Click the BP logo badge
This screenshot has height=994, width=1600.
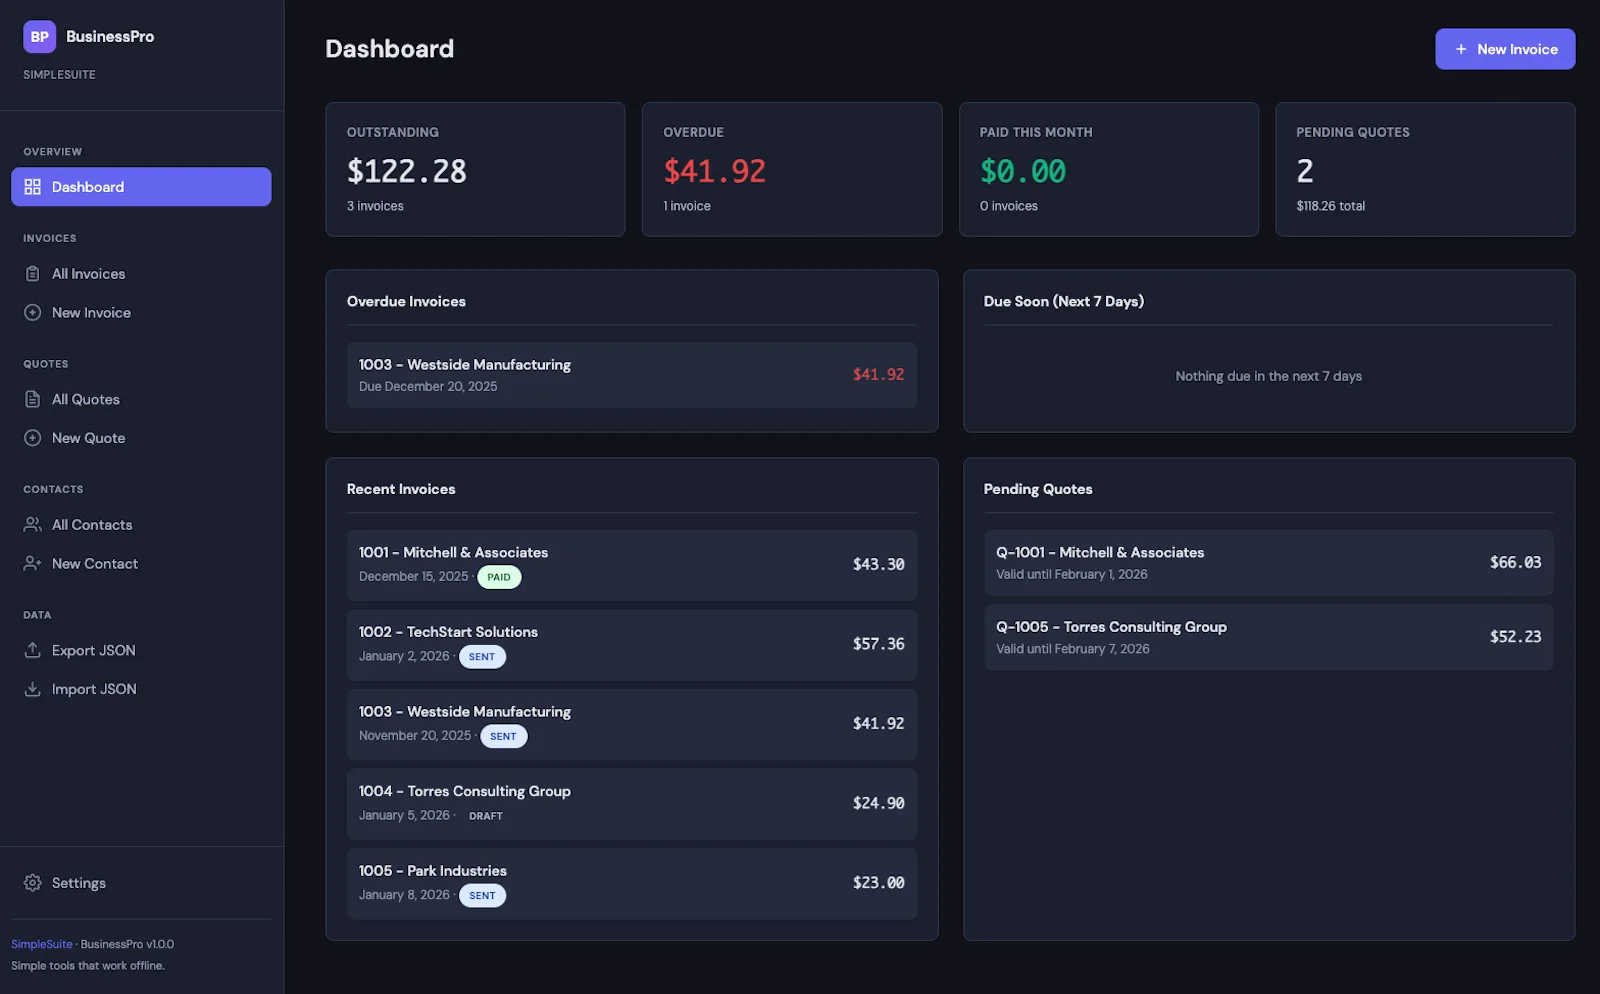(x=39, y=36)
